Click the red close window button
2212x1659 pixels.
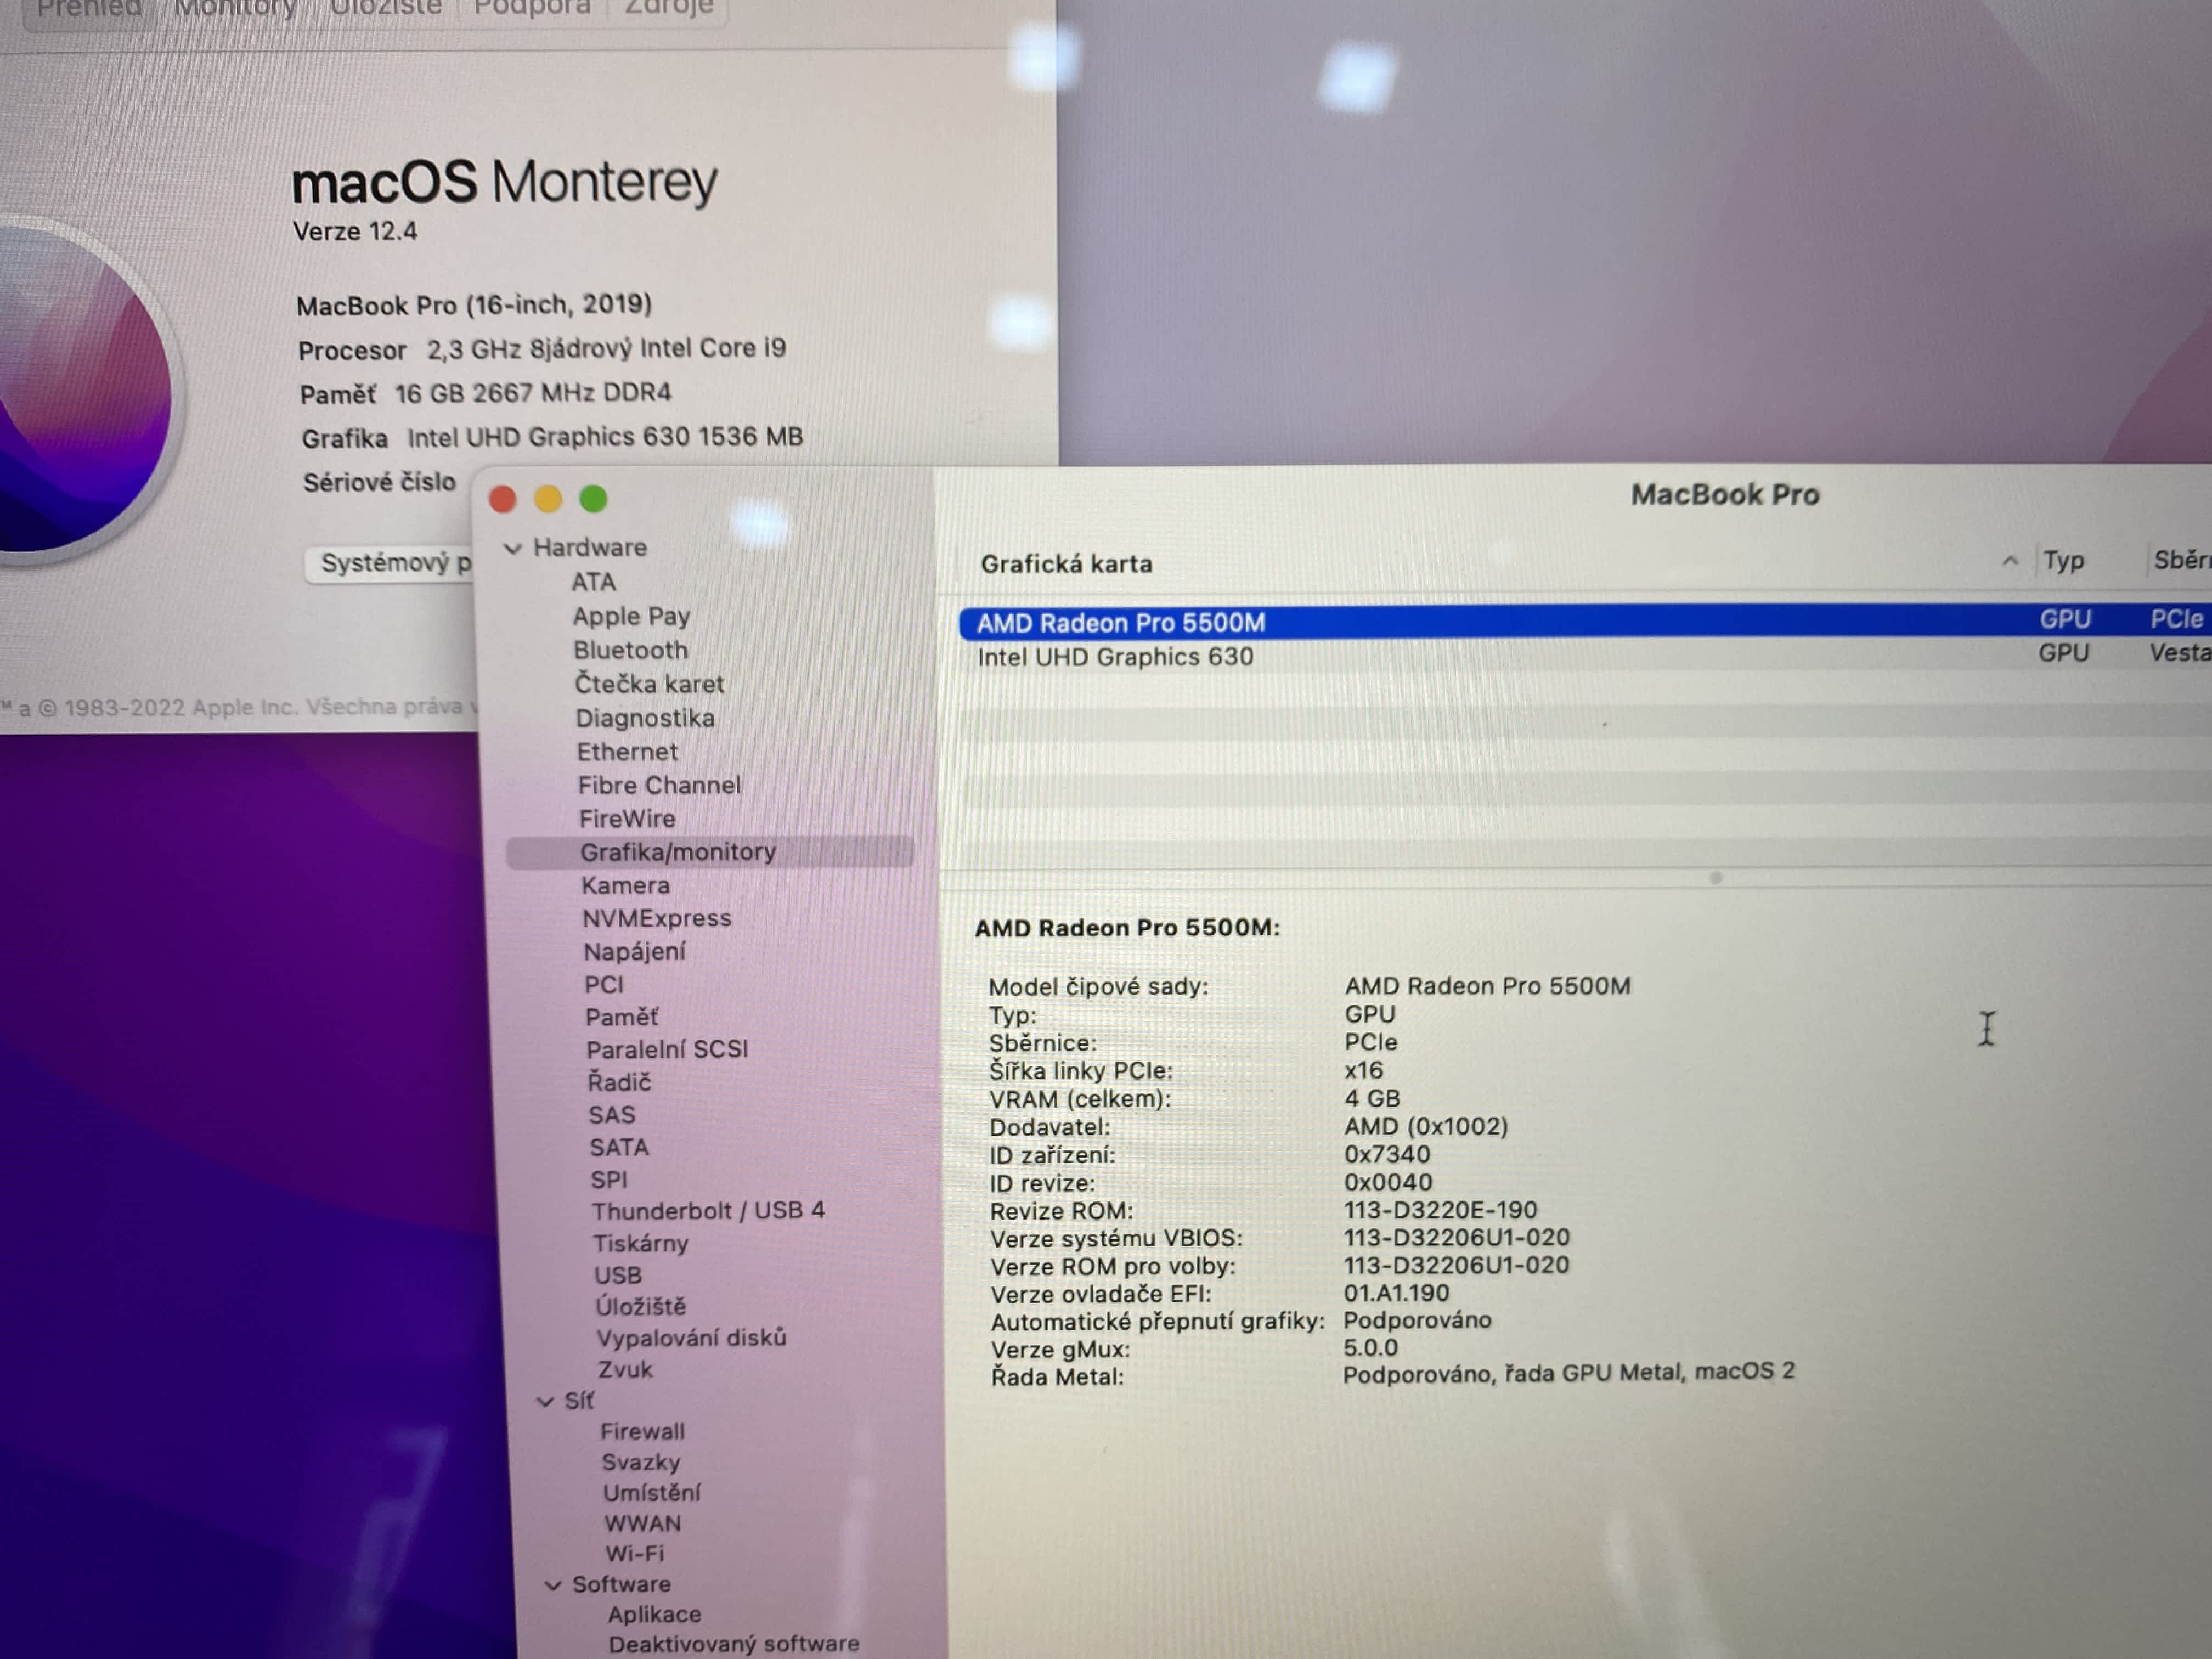pyautogui.click(x=503, y=499)
